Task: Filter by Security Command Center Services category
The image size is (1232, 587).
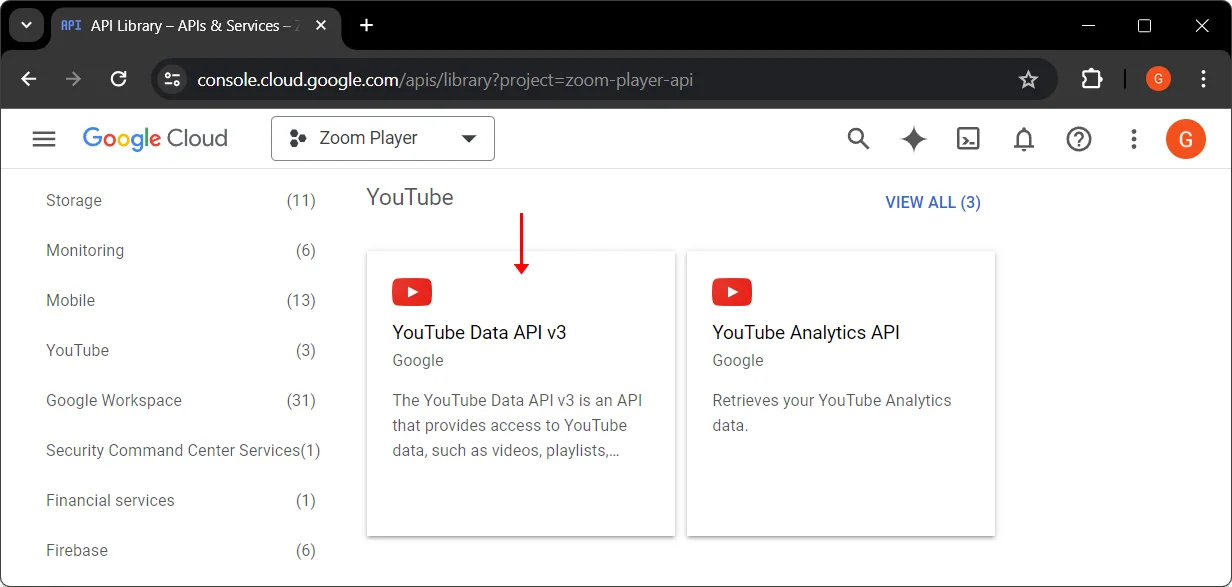Action: tap(181, 450)
